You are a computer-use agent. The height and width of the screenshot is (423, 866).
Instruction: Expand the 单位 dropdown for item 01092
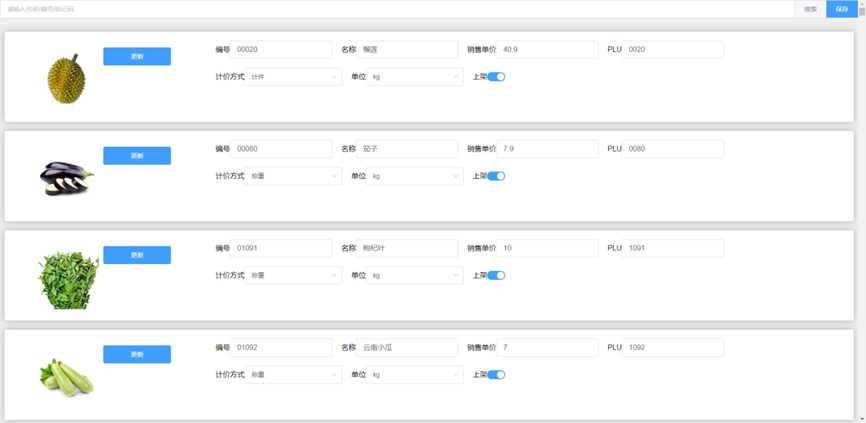pos(415,375)
